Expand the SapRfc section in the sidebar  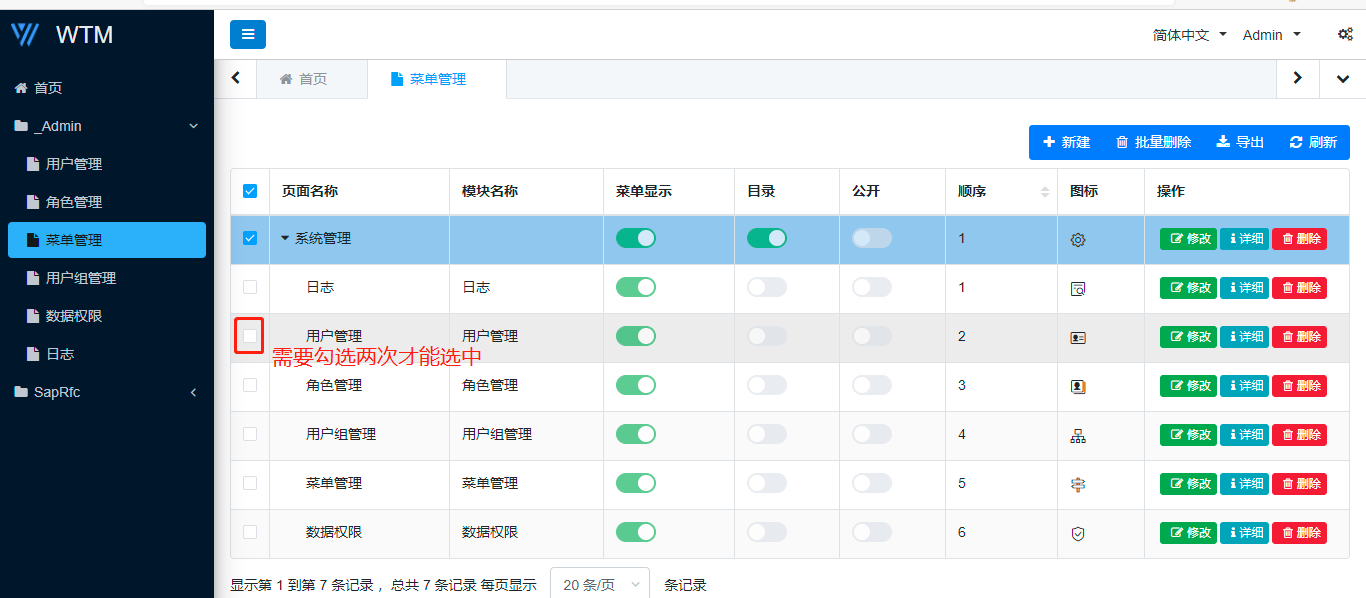point(107,392)
